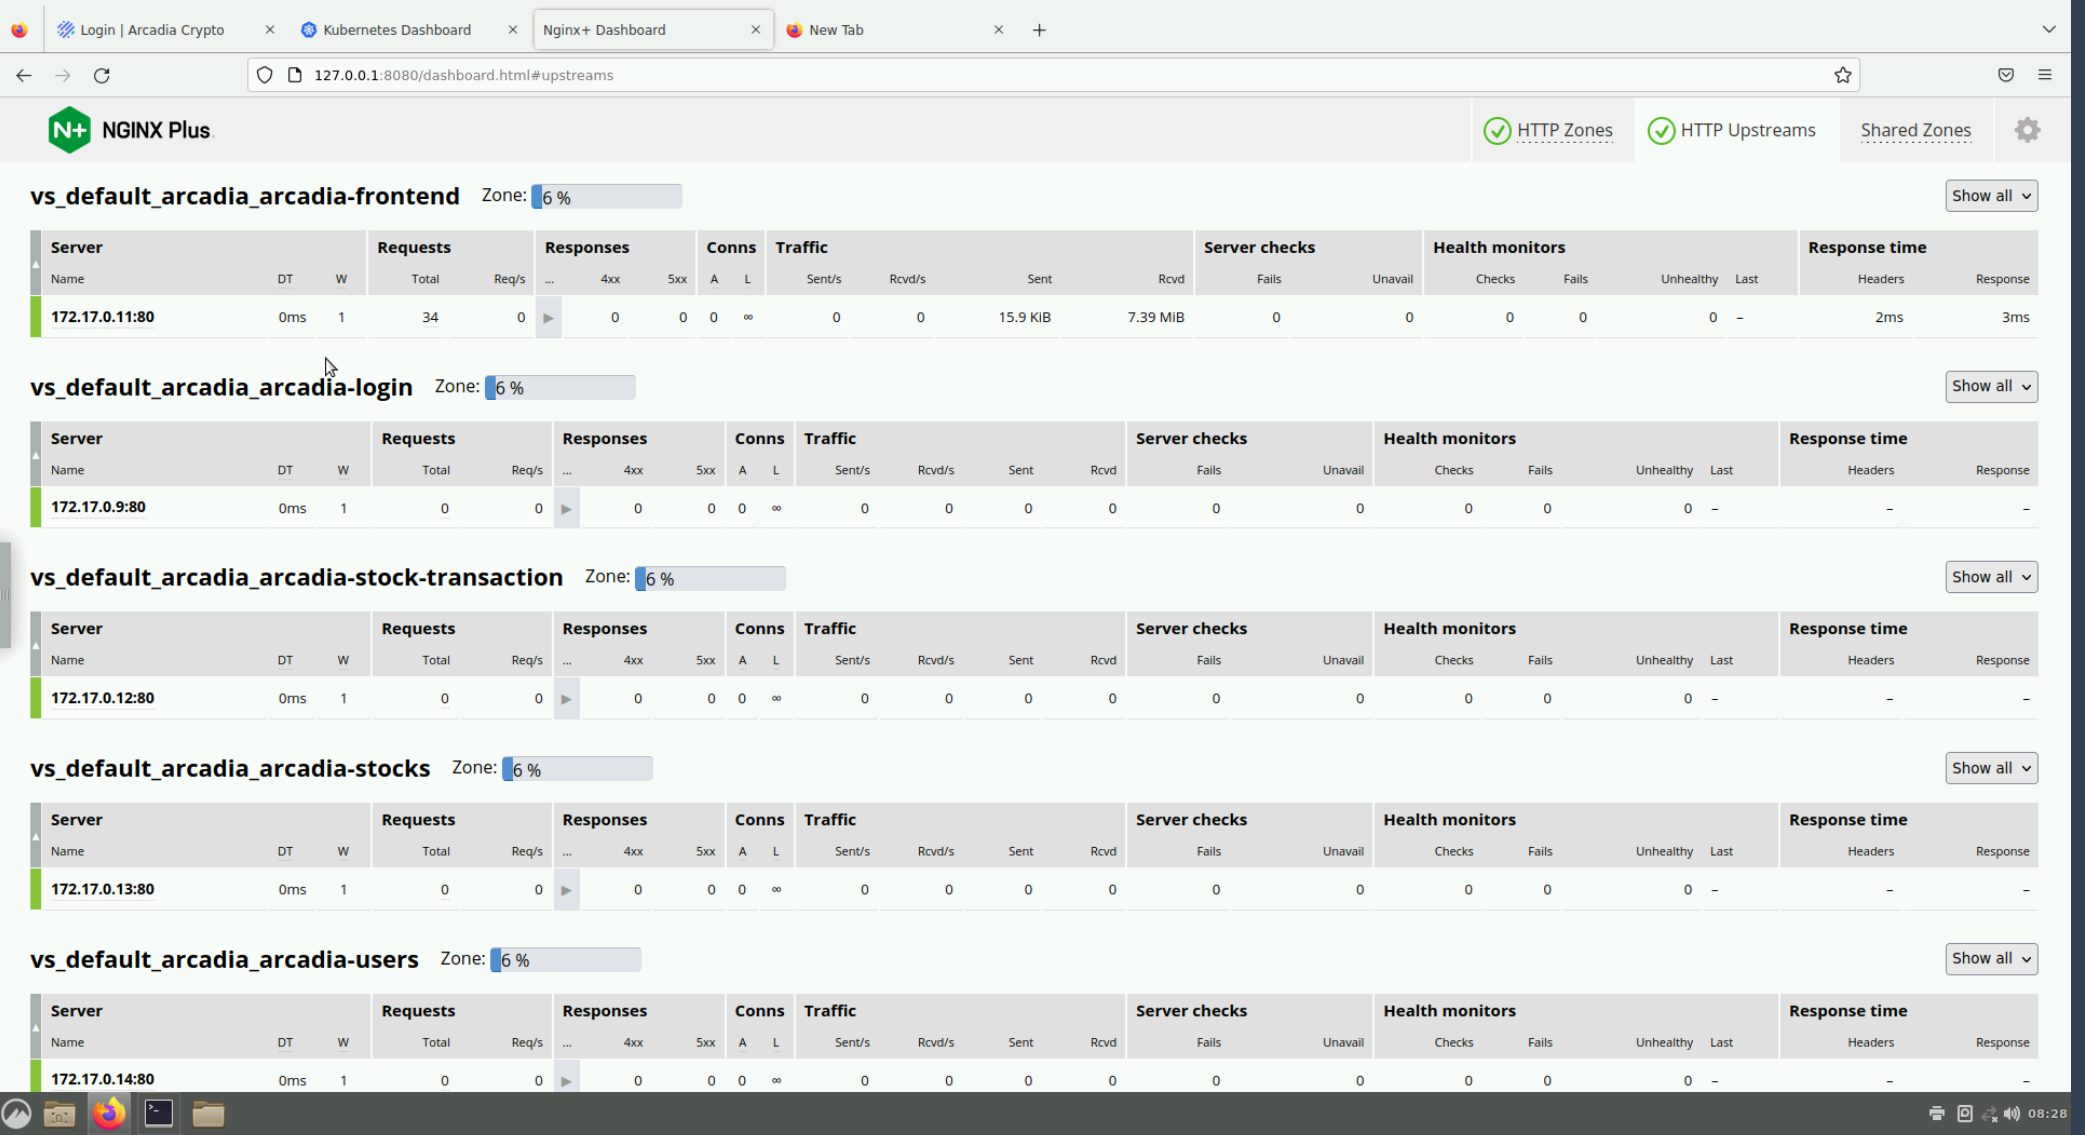Click the printer icon in the system tray
Screen dimensions: 2085x1135
[x=1937, y=1113]
